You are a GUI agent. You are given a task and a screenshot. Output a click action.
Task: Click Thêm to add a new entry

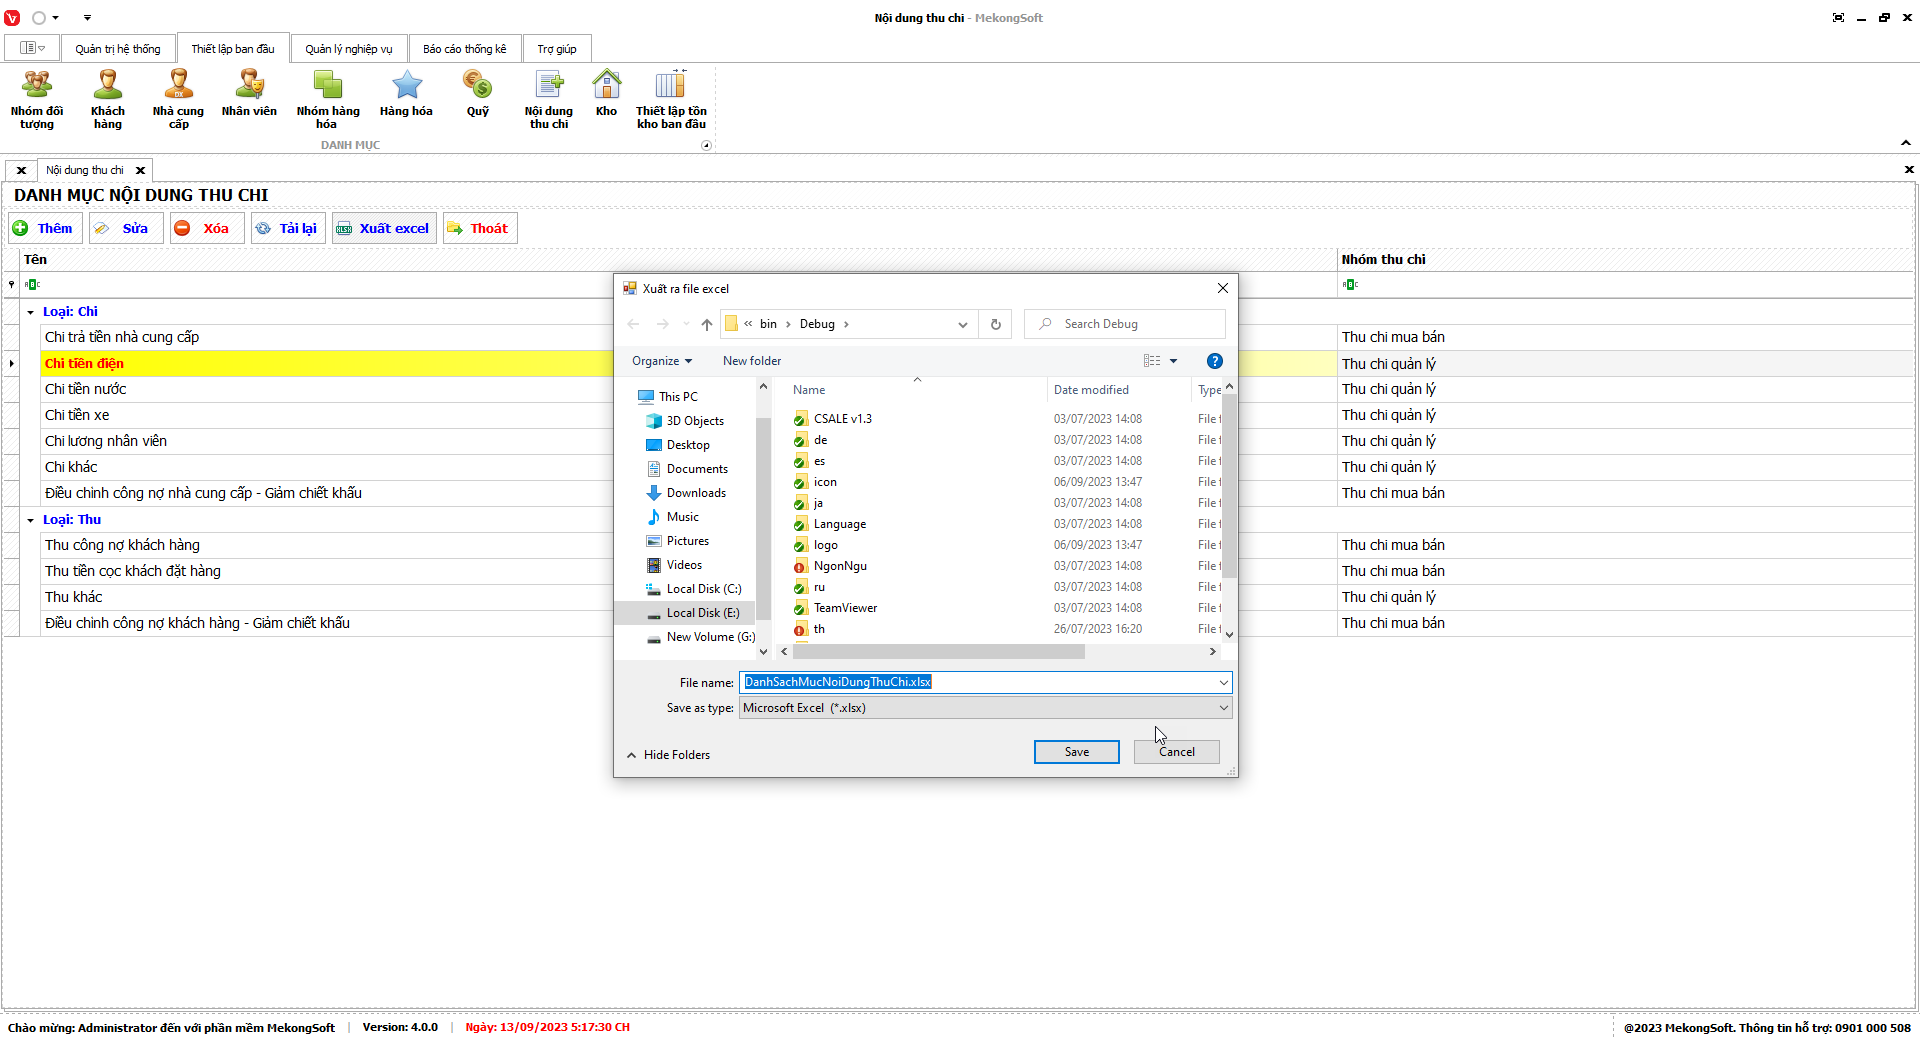point(44,228)
